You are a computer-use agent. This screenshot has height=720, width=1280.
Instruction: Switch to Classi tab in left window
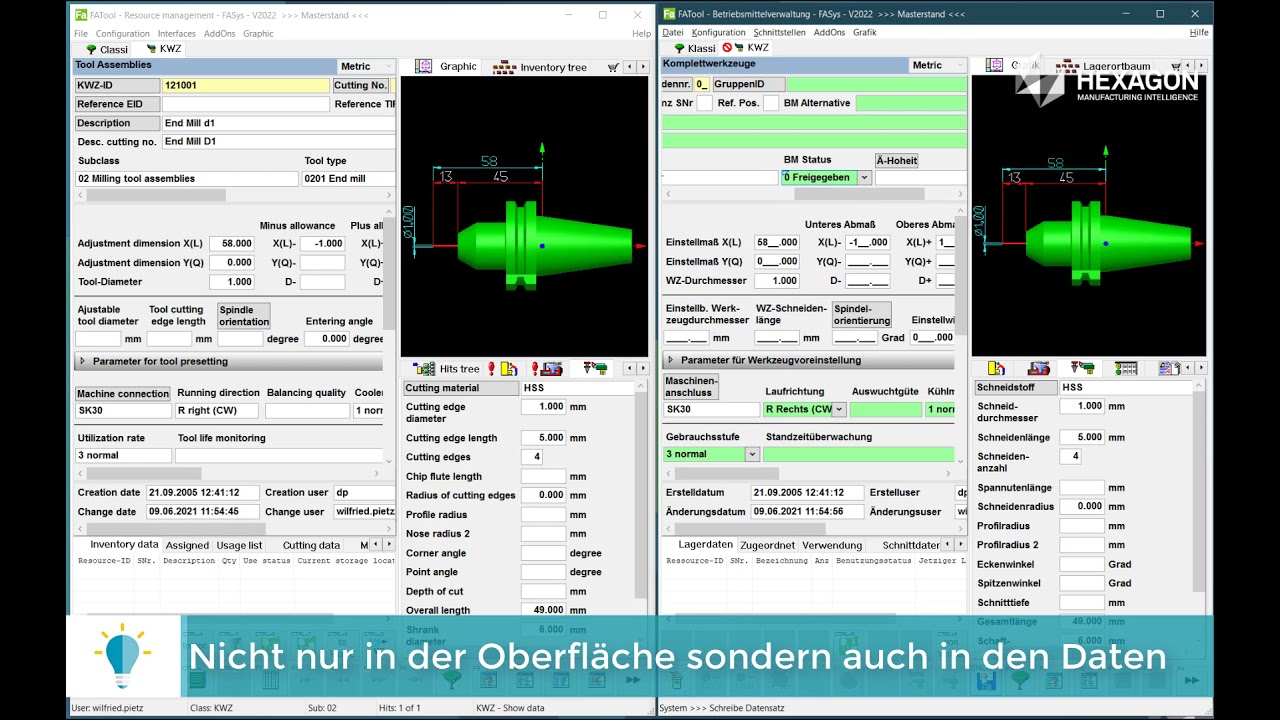coord(107,49)
